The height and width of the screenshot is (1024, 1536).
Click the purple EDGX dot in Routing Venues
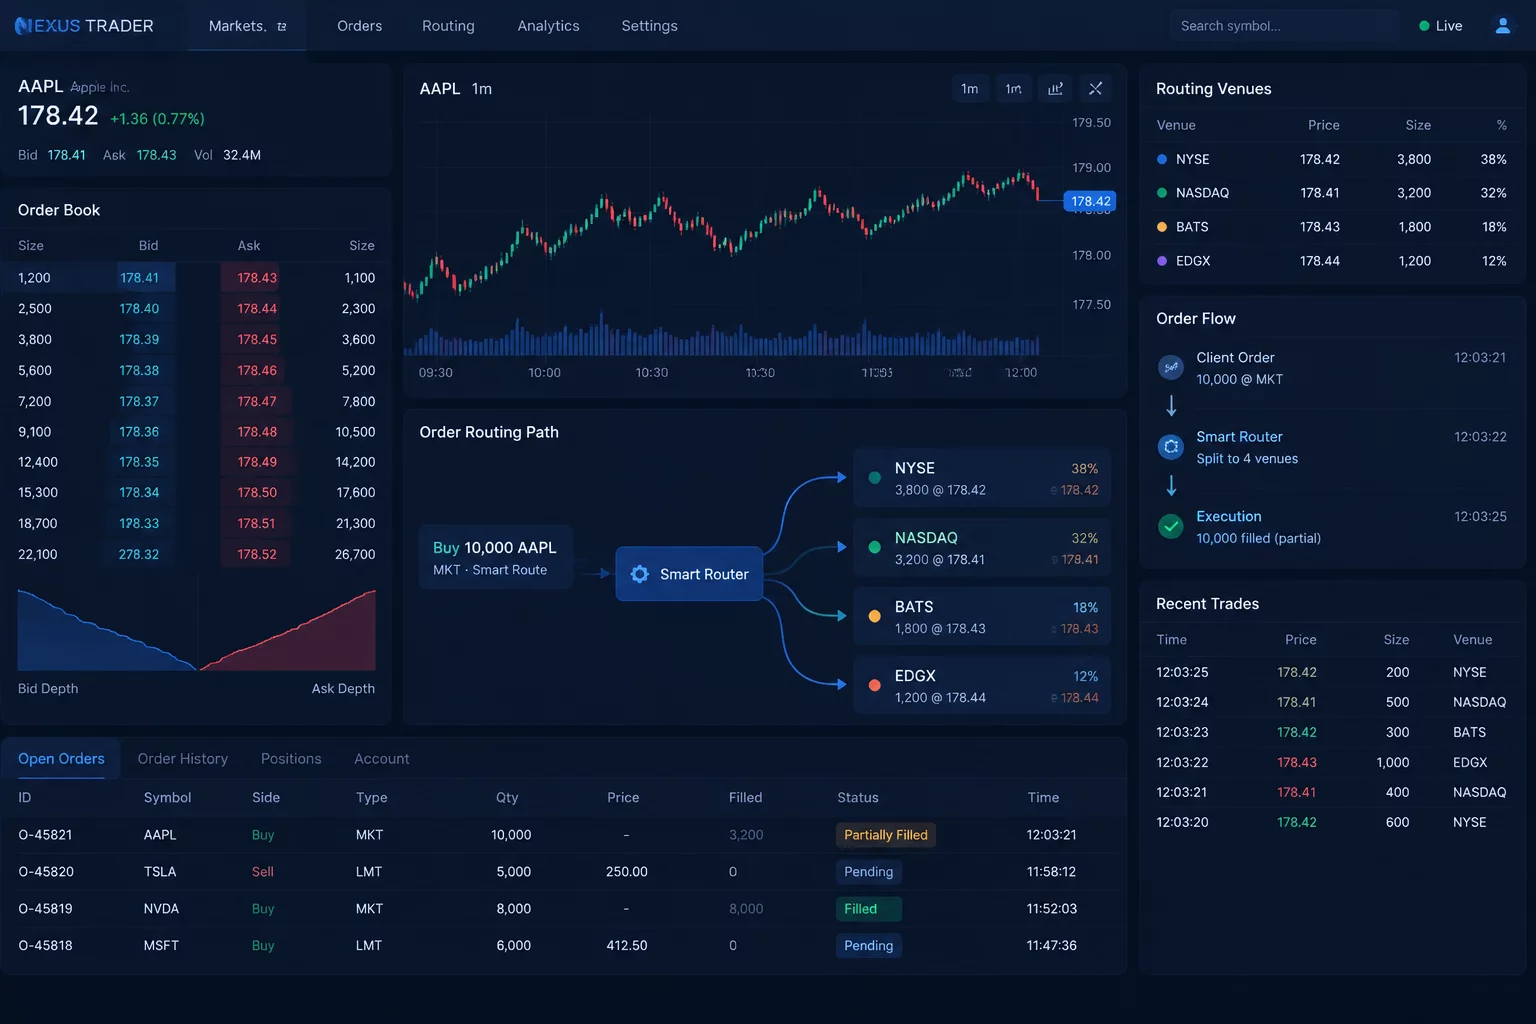click(x=1162, y=261)
